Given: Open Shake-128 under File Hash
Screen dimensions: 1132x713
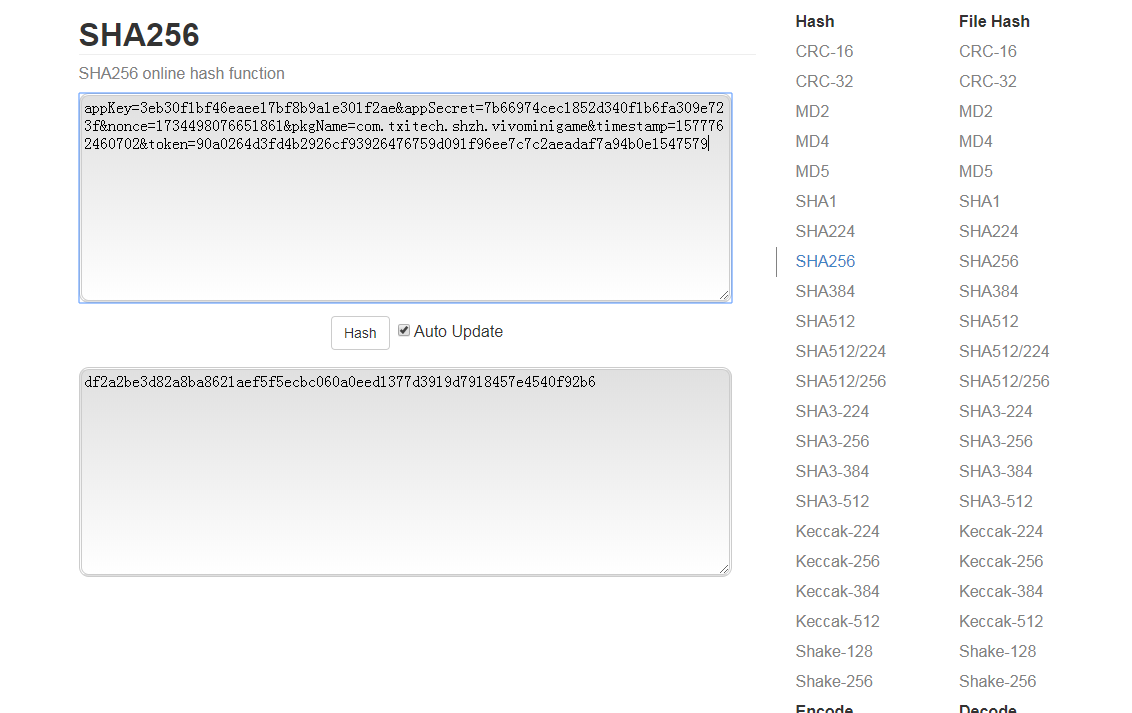Looking at the screenshot, I should 998,651.
